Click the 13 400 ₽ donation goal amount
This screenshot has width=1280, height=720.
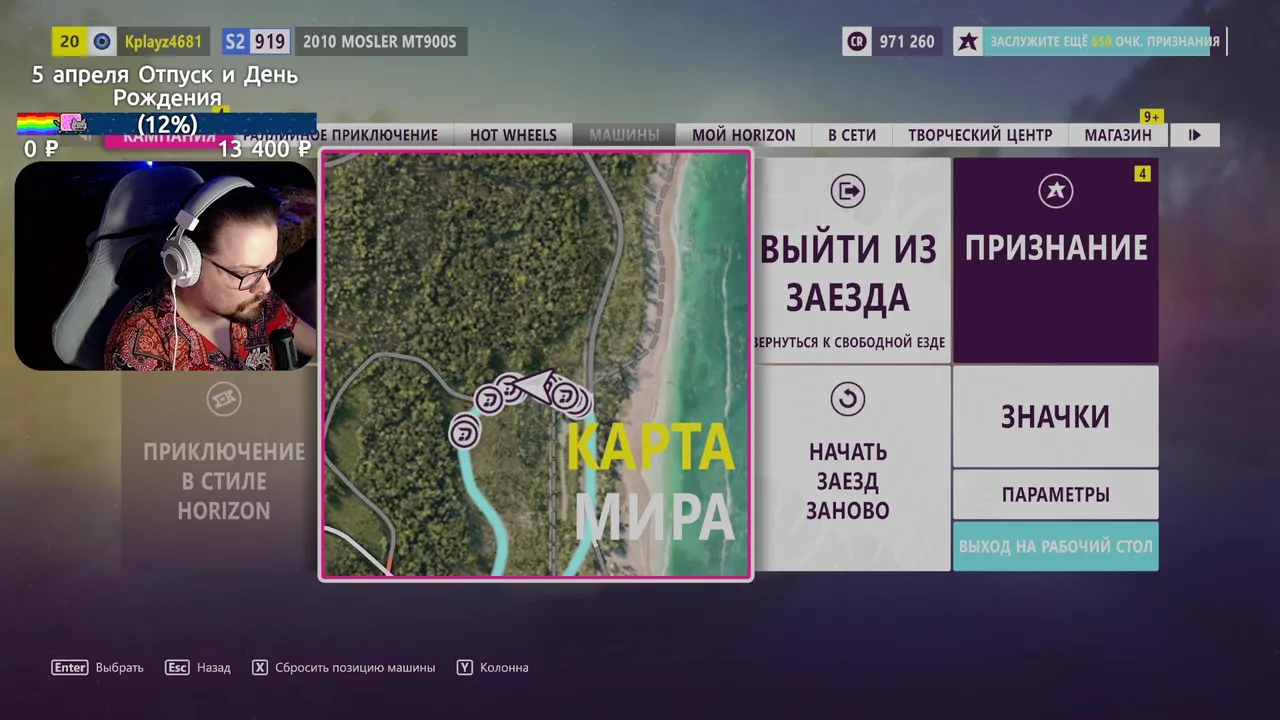point(265,149)
